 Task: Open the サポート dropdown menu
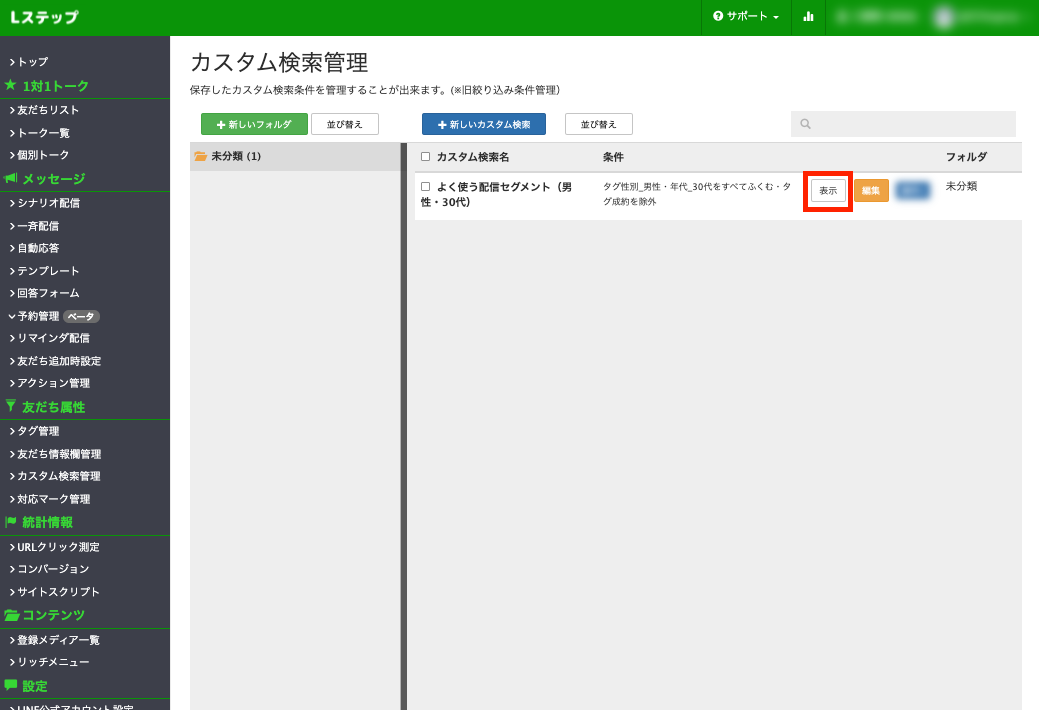(x=745, y=17)
